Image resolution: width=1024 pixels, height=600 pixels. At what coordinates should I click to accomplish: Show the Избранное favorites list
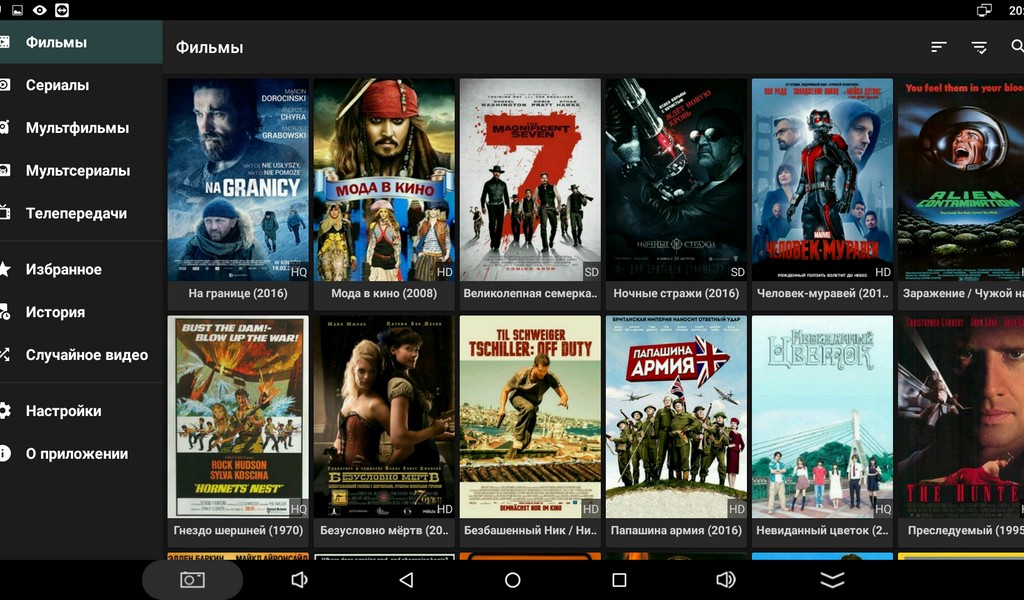pos(63,269)
